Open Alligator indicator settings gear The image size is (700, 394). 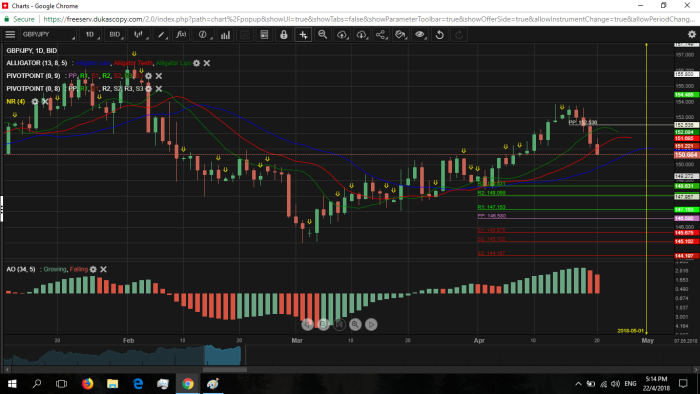tap(196, 63)
